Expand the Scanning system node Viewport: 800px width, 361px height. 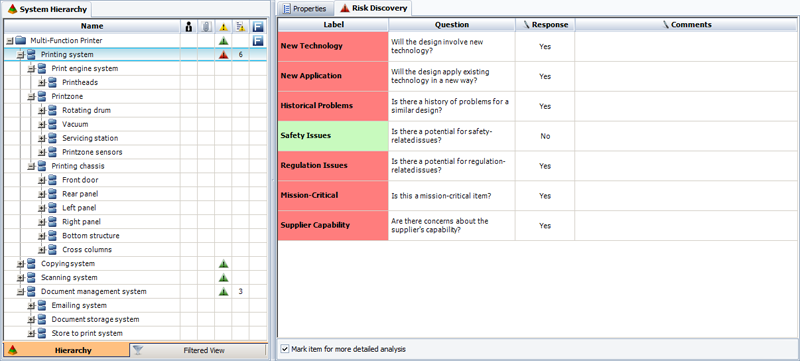[x=20, y=278]
